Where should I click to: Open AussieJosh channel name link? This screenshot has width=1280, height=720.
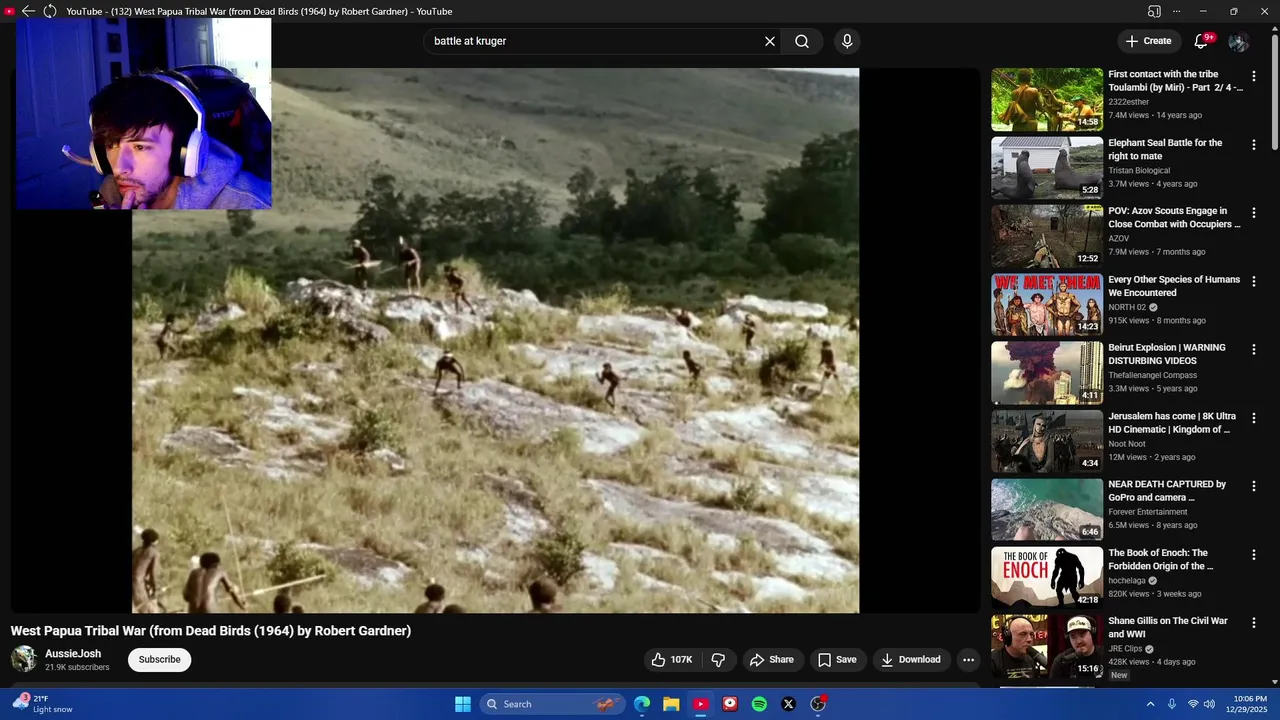click(x=73, y=654)
